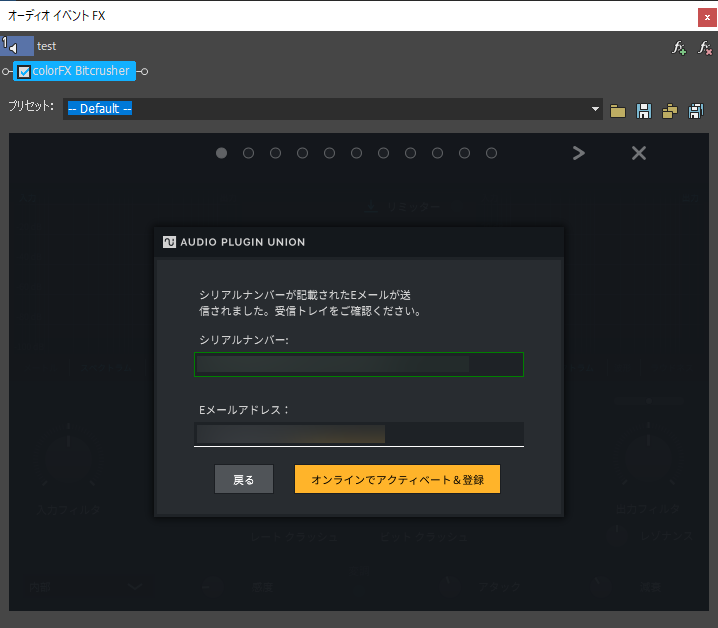Select the fourth tour page dot
The height and width of the screenshot is (628, 718).
(x=303, y=153)
